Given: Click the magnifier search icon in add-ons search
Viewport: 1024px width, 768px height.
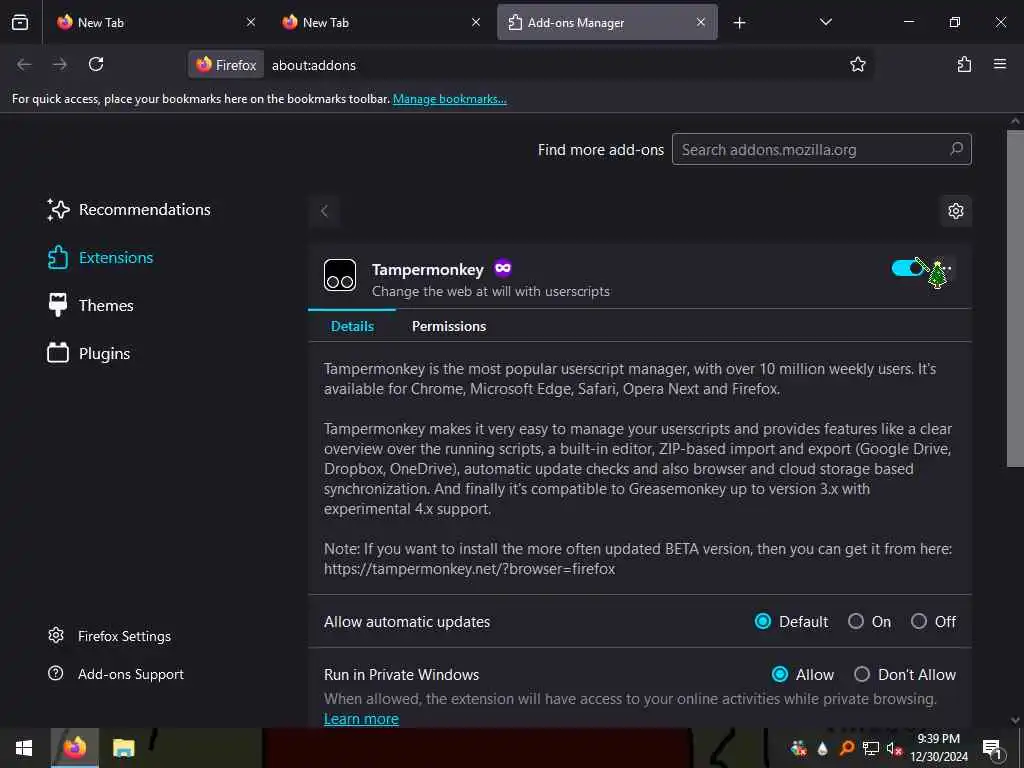Looking at the screenshot, I should (956, 149).
